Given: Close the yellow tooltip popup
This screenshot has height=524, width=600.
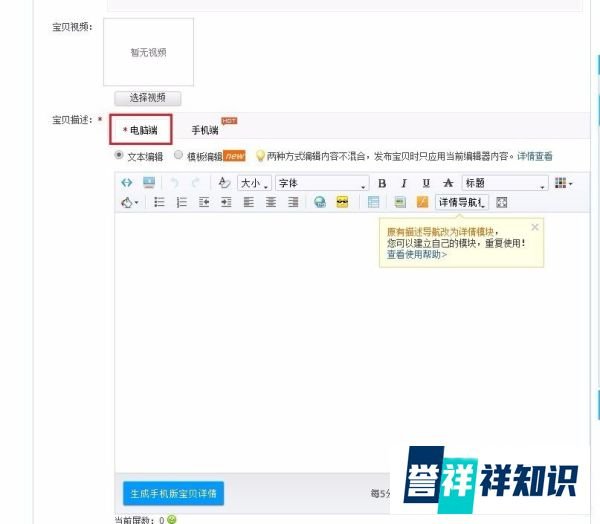Looking at the screenshot, I should click(535, 227).
